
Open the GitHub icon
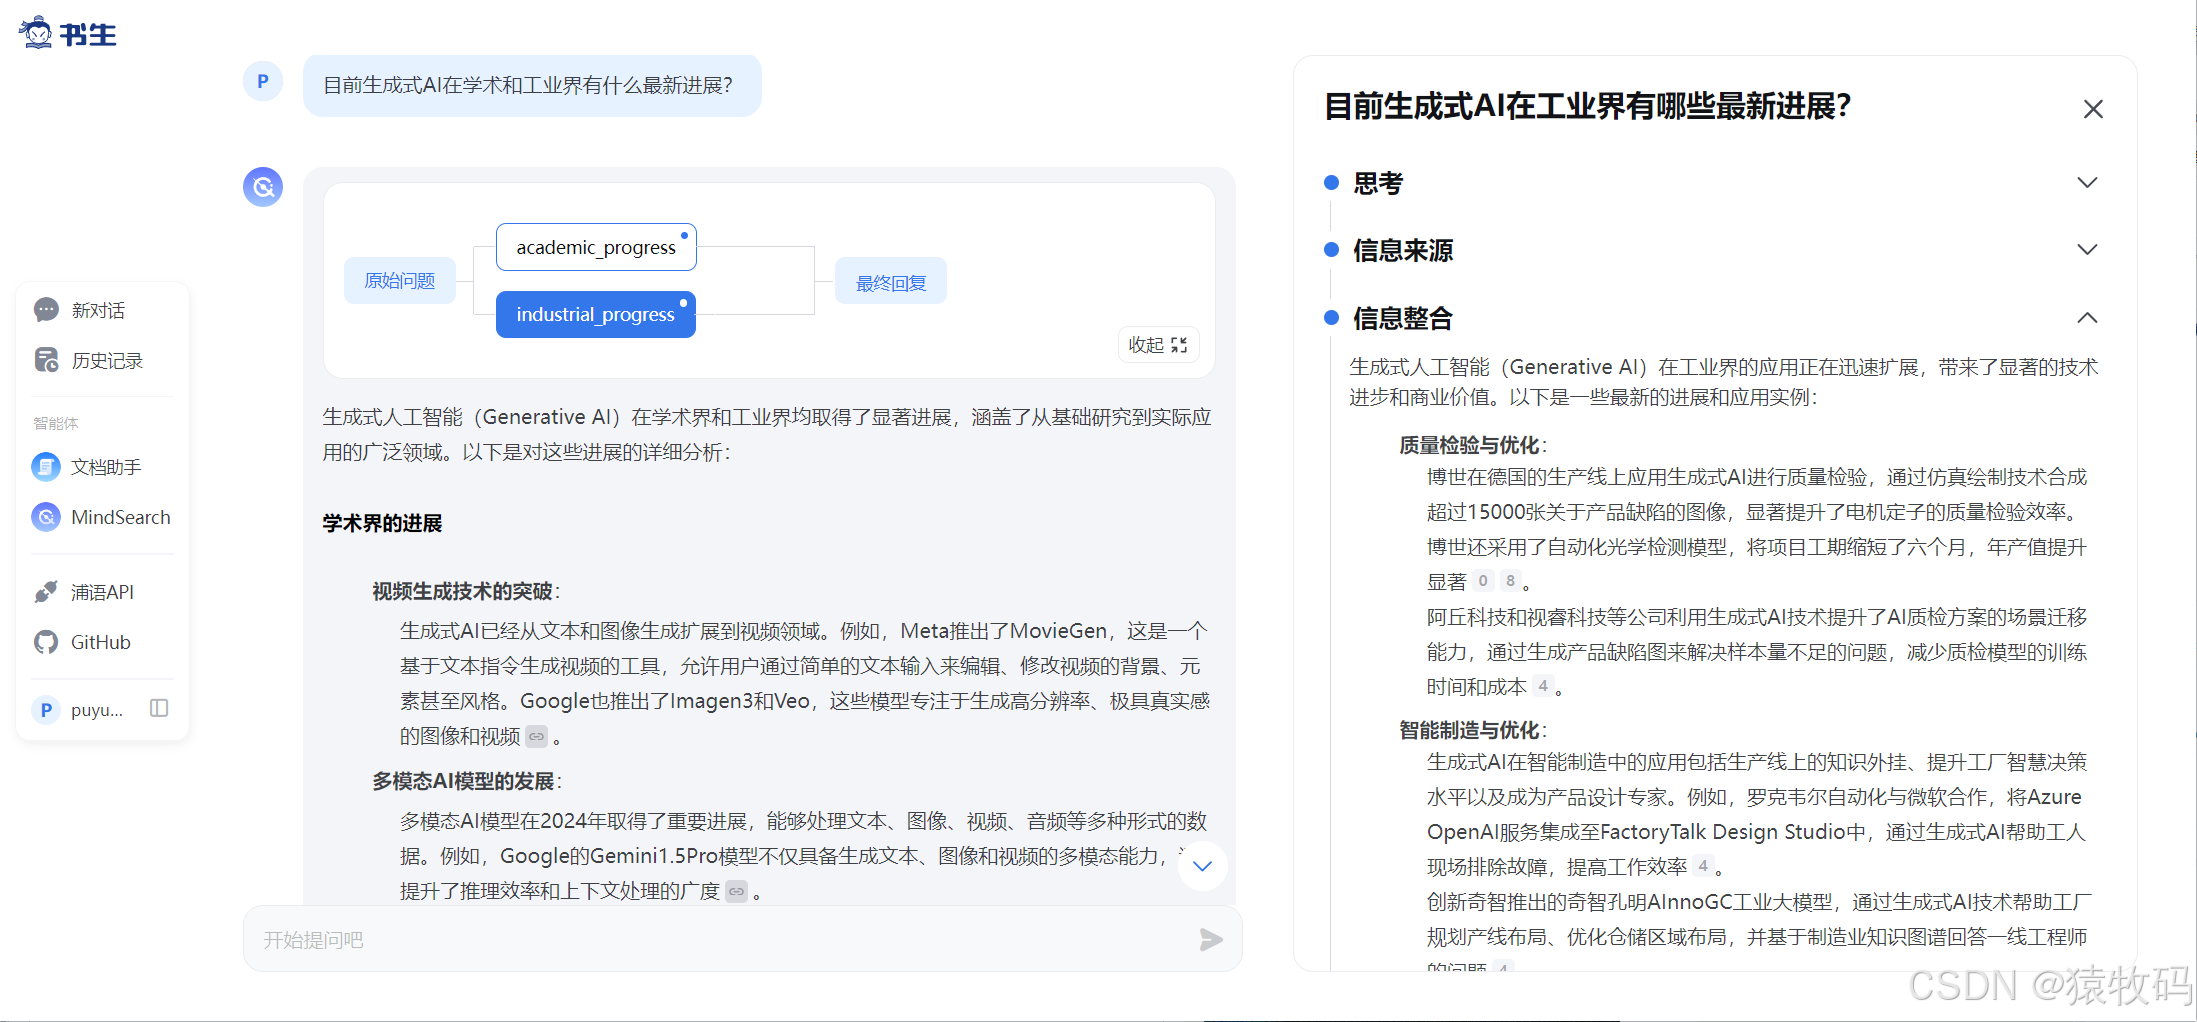pyautogui.click(x=46, y=642)
